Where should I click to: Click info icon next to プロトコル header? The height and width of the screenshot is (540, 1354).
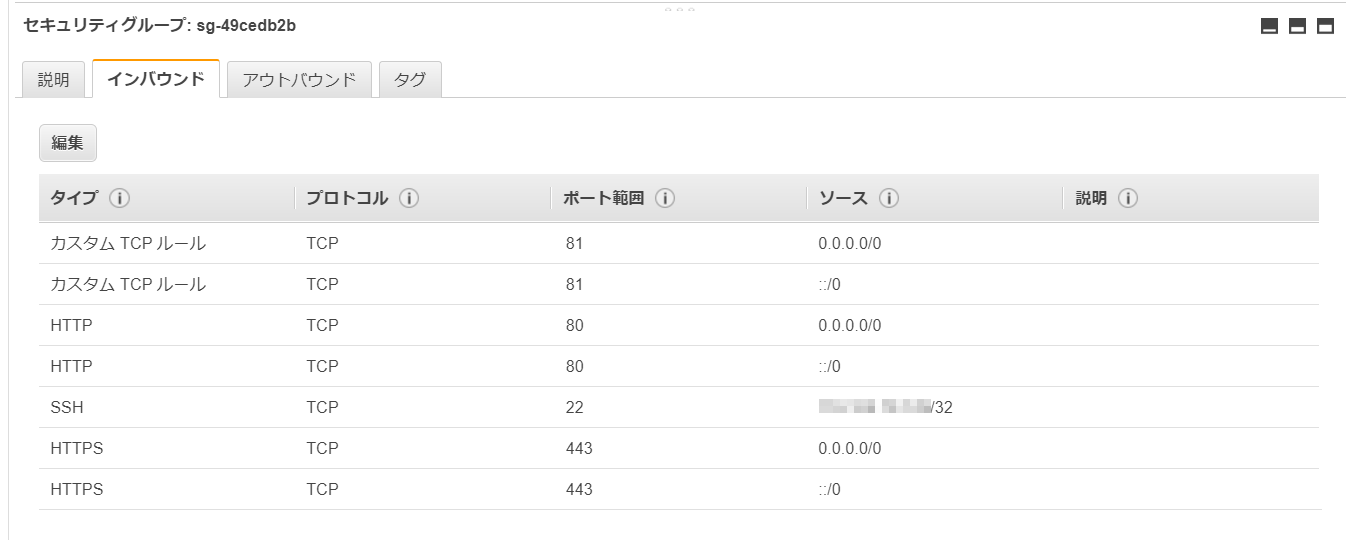pos(408,198)
